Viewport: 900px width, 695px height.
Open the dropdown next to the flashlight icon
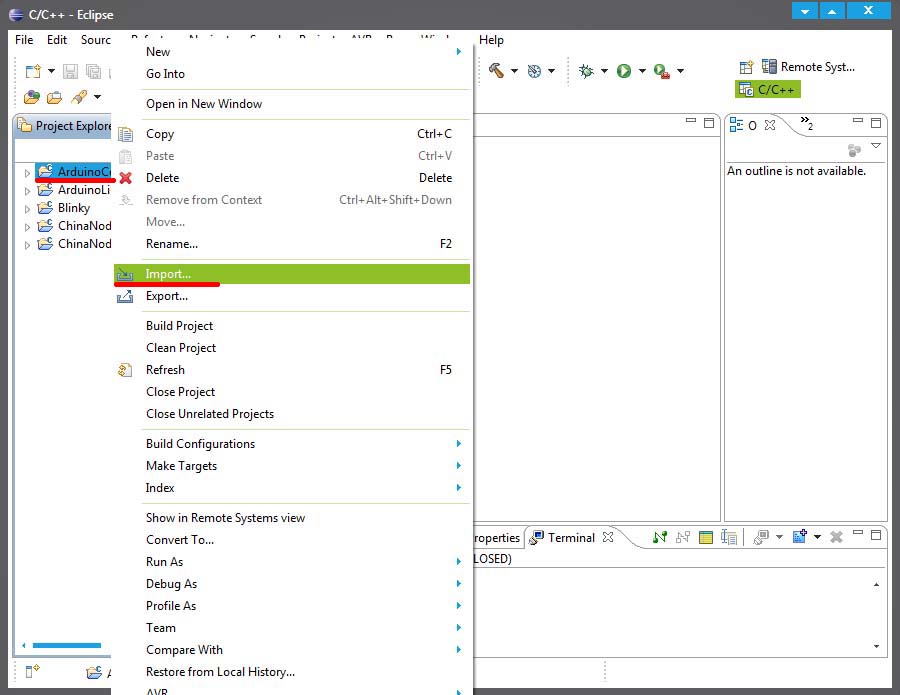pos(98,96)
